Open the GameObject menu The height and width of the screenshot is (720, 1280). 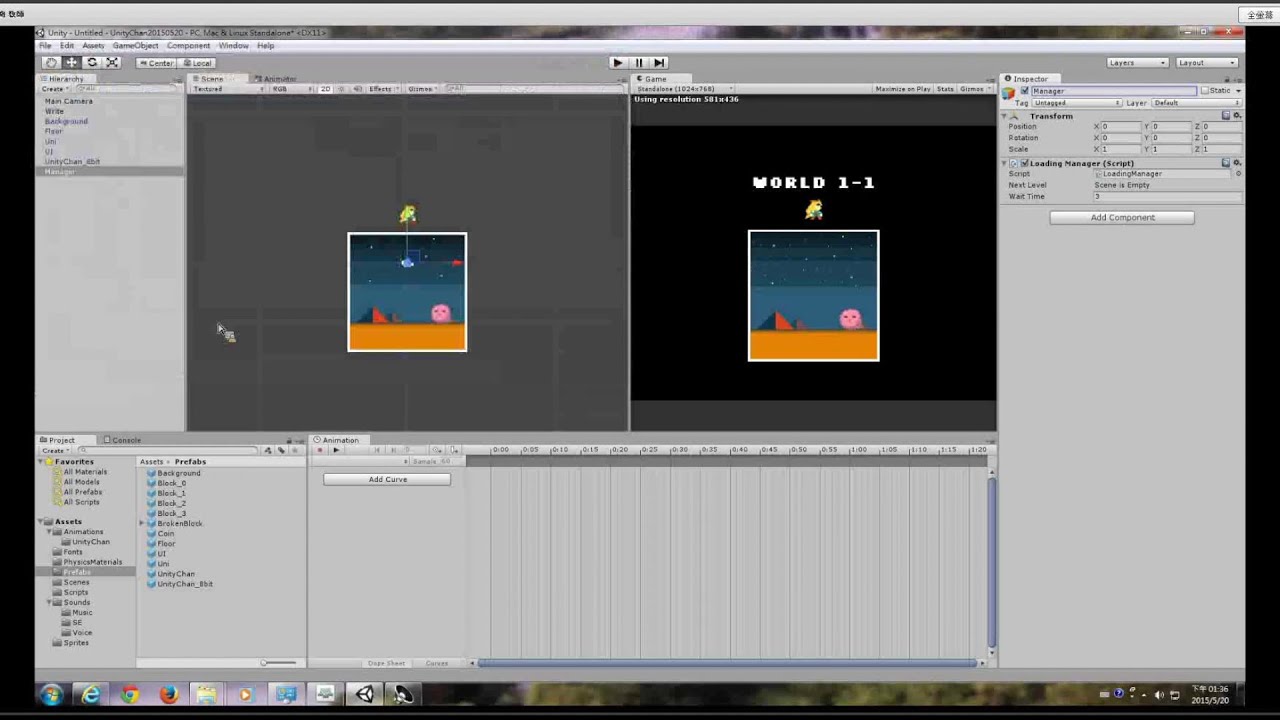135,46
